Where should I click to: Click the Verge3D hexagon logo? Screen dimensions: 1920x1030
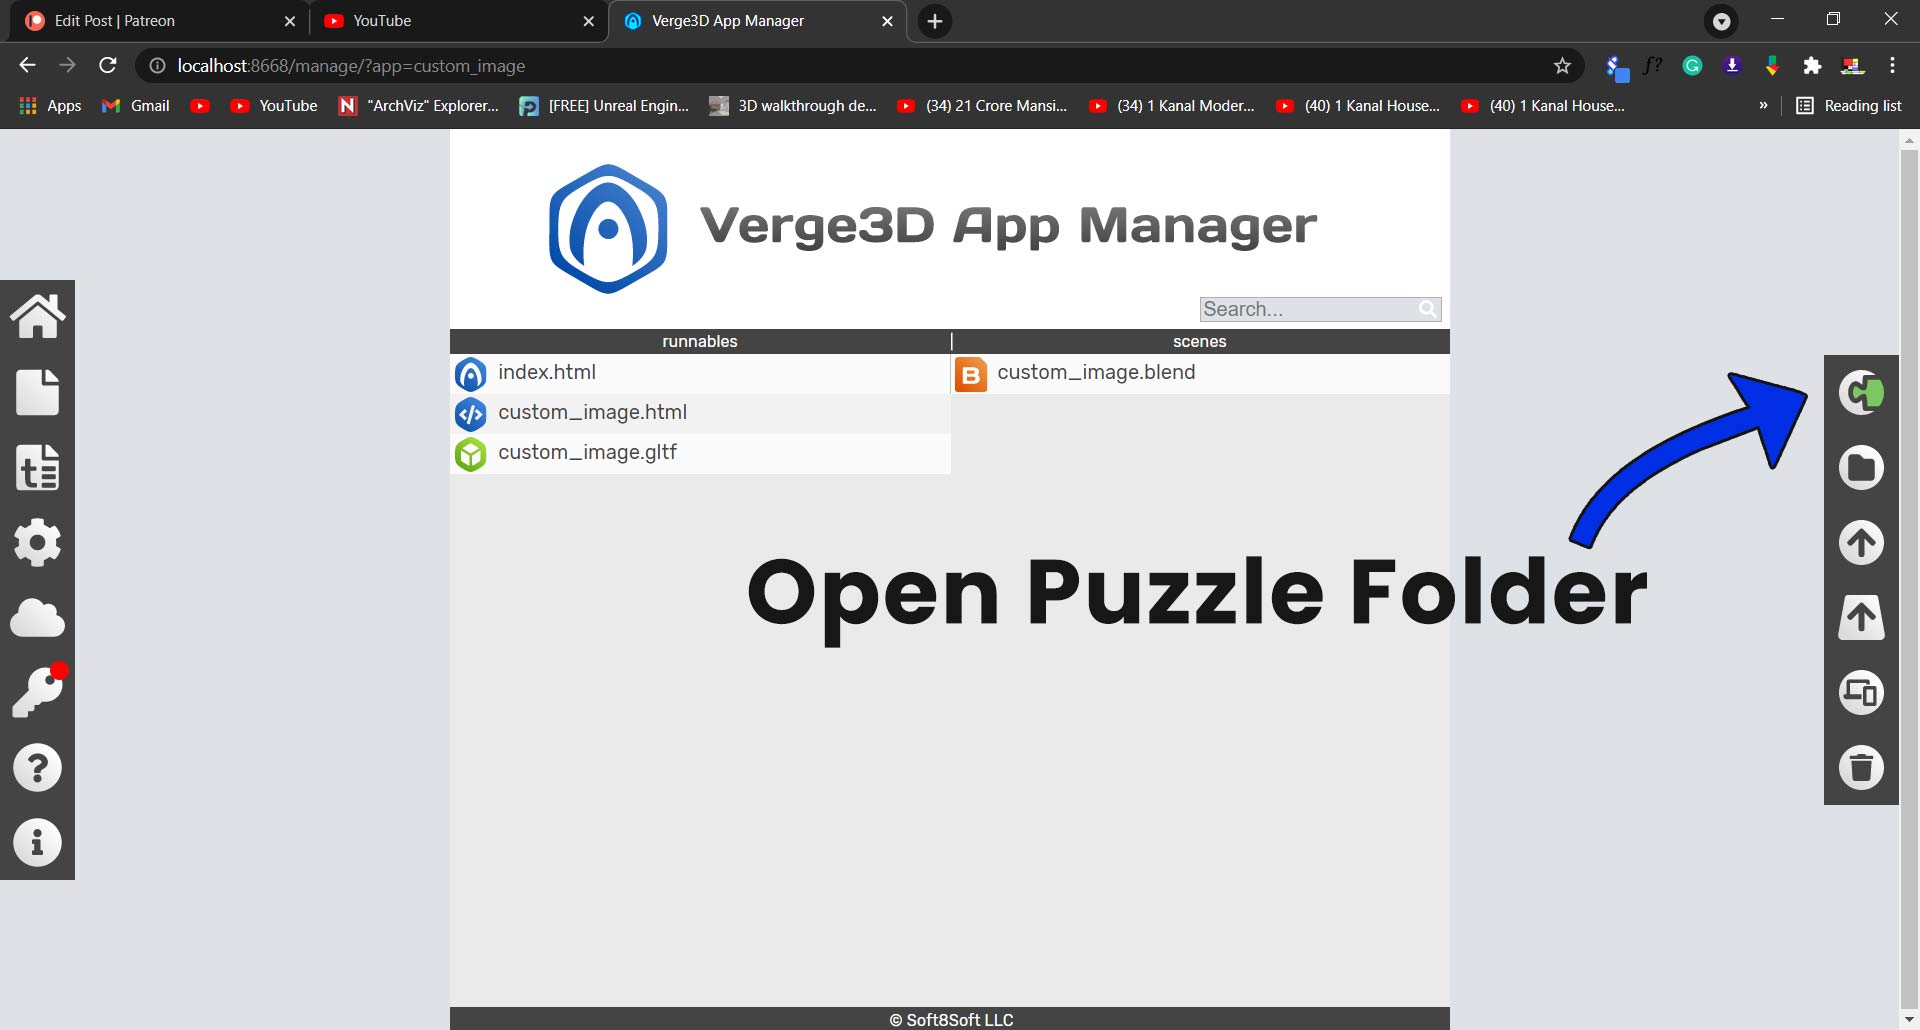point(608,228)
